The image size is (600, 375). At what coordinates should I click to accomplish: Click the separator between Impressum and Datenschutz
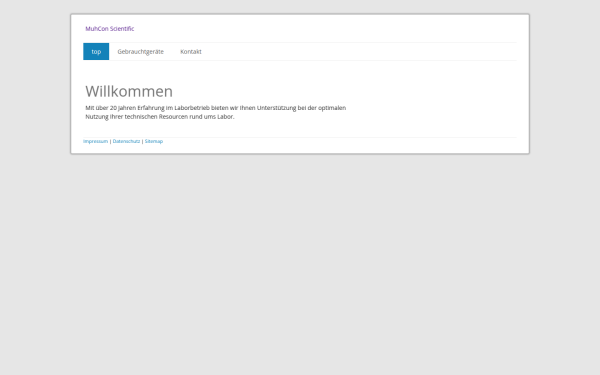[111, 141]
